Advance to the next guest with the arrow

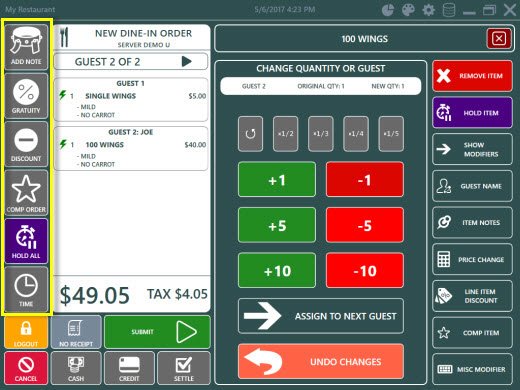tap(187, 61)
